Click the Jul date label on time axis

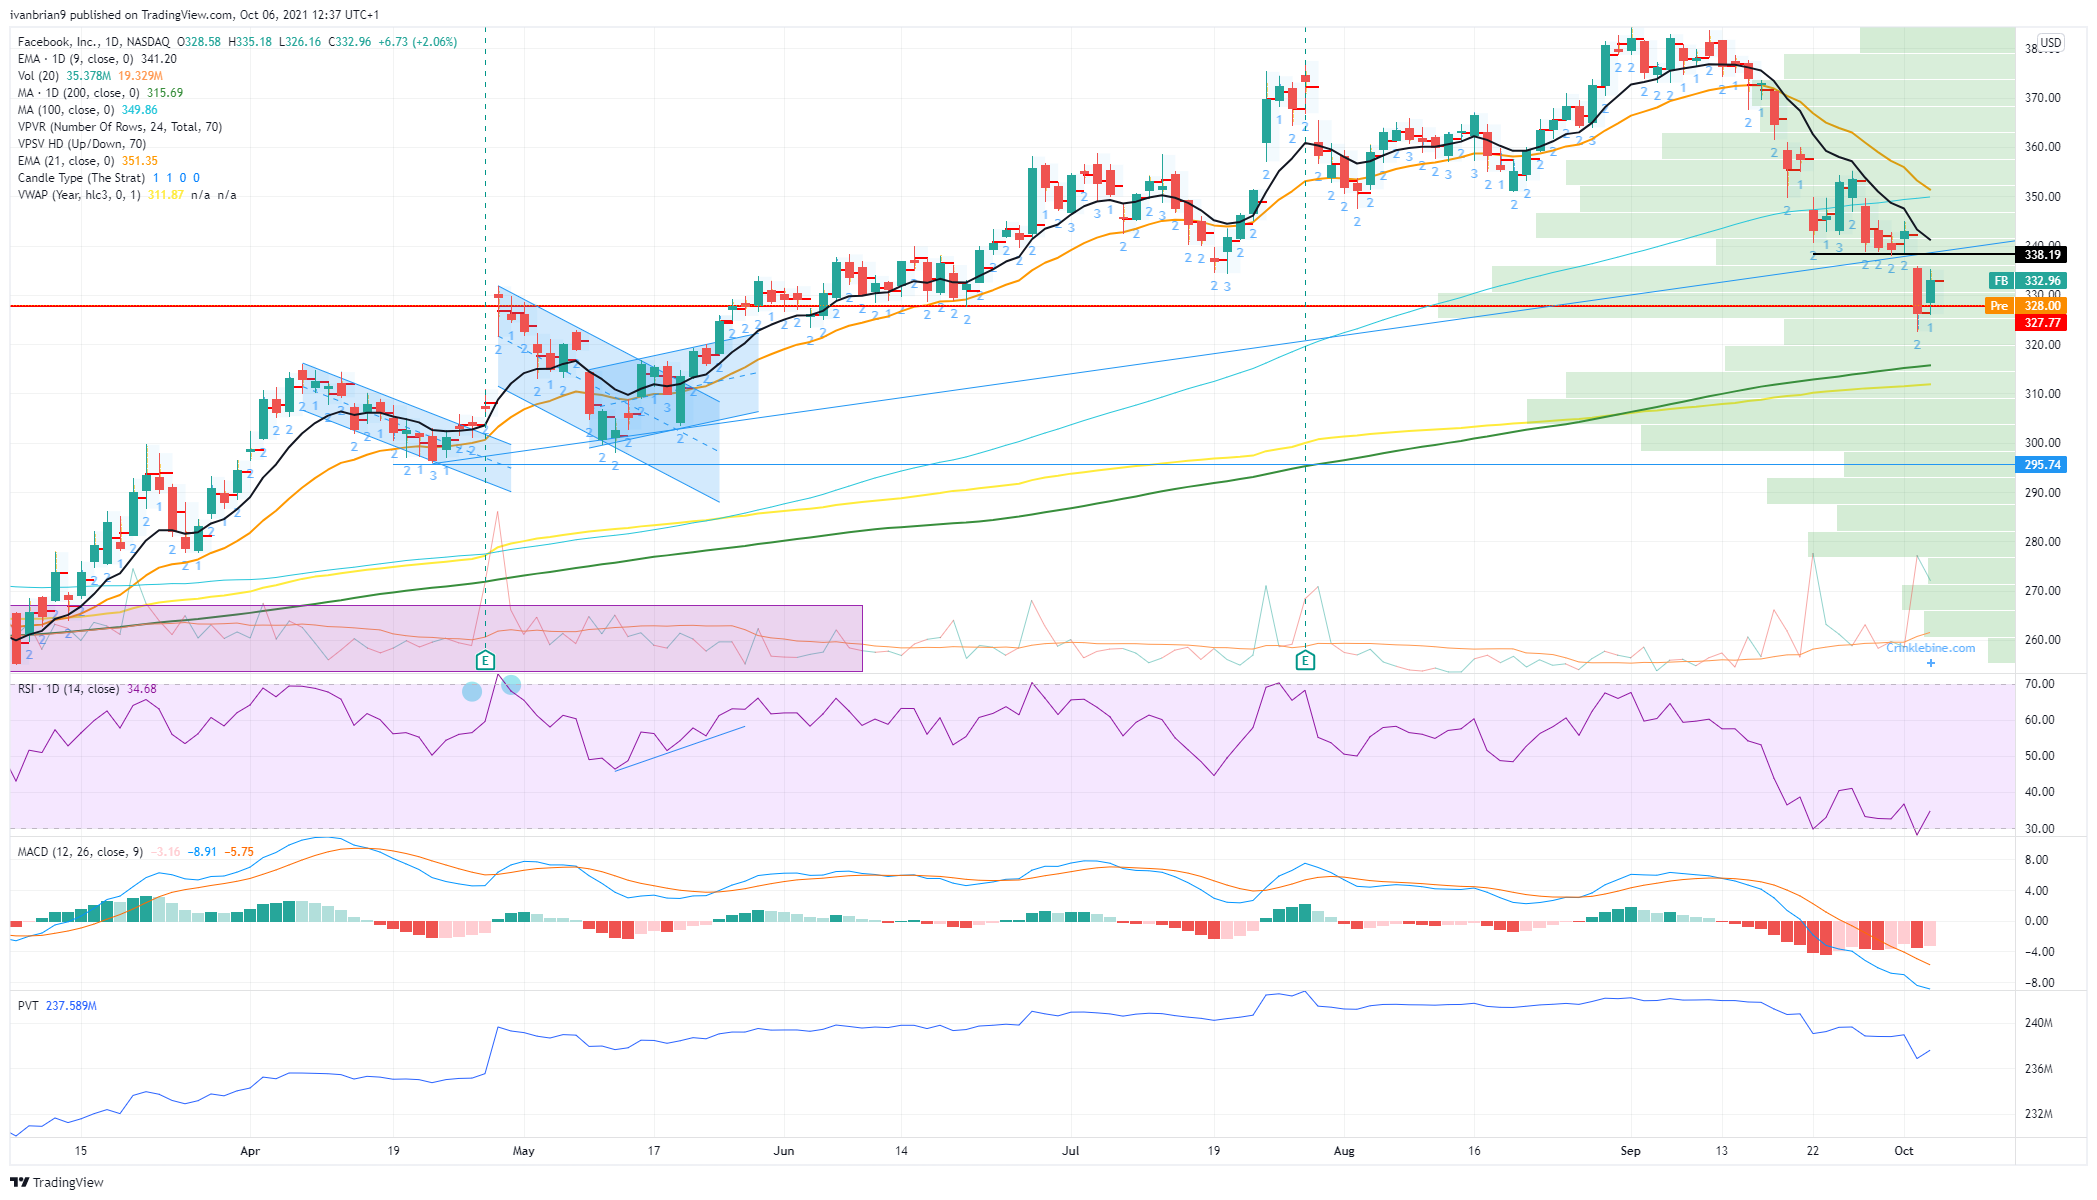click(1071, 1151)
